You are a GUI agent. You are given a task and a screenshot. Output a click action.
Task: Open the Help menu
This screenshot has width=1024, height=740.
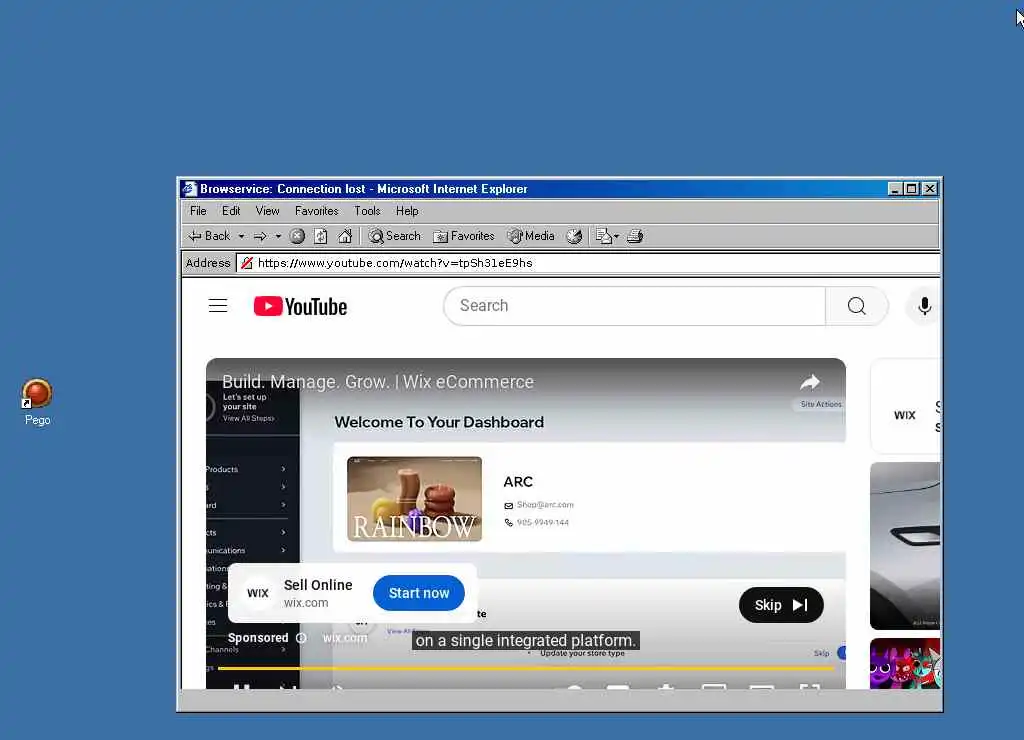click(407, 211)
